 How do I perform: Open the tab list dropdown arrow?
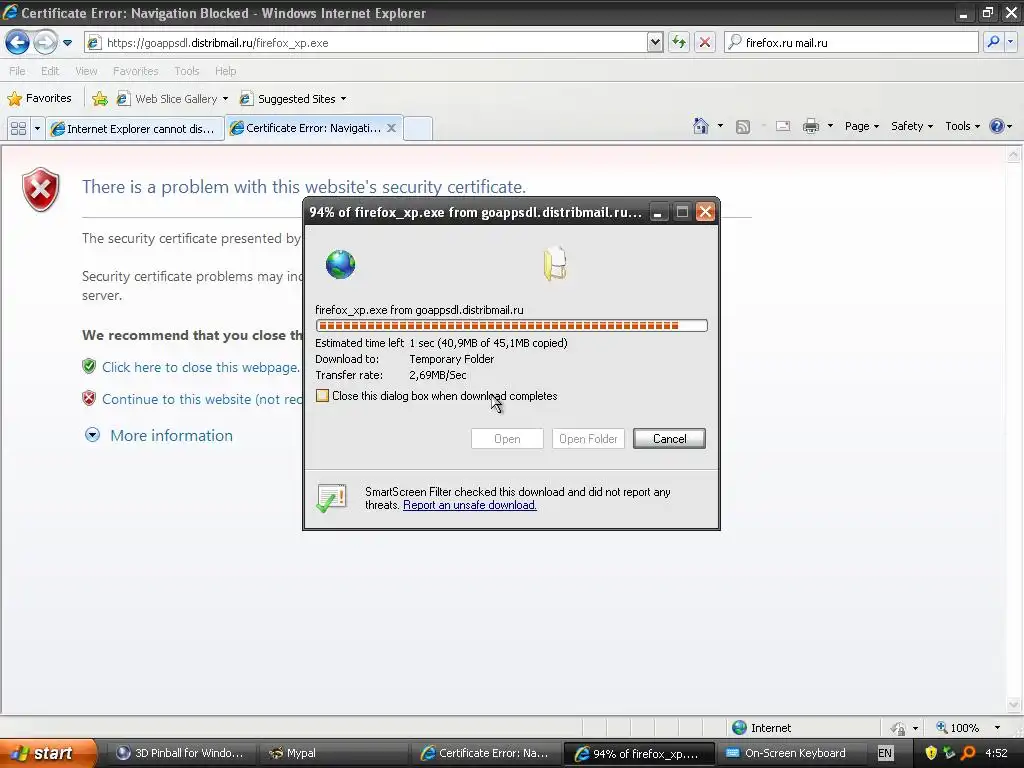pos(37,129)
